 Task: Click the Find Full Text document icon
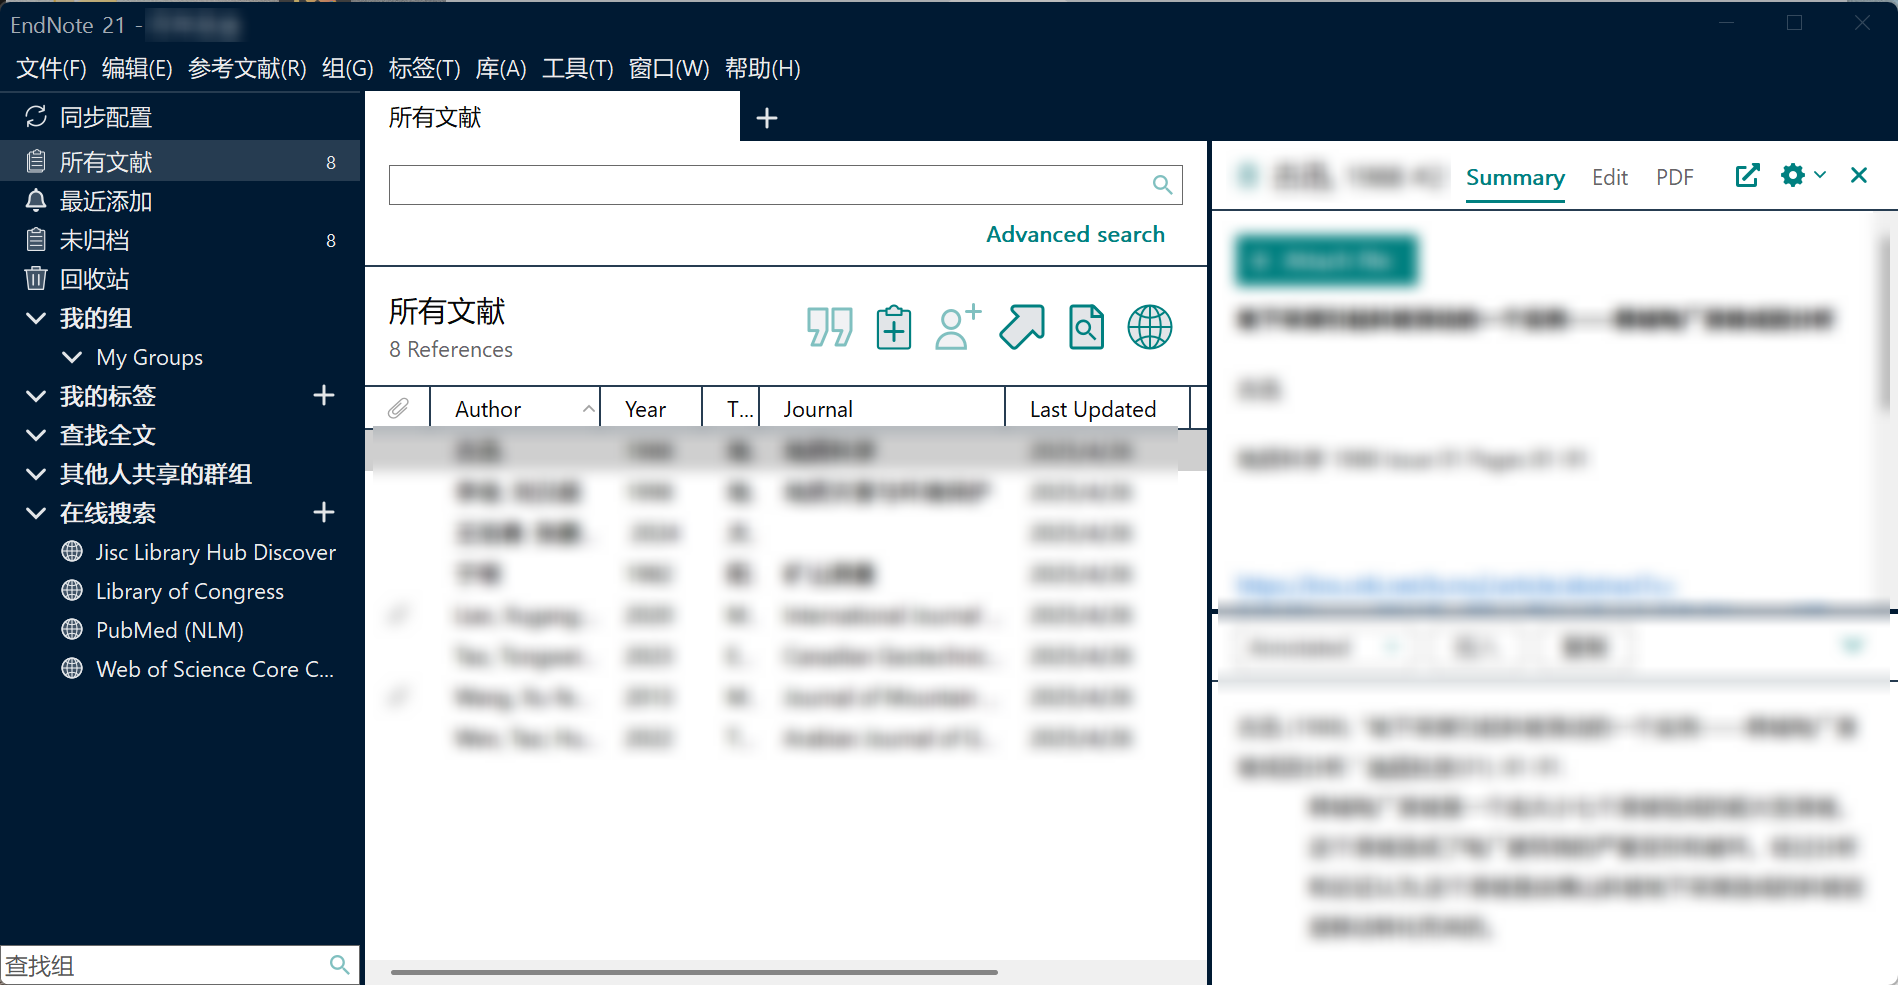coord(1086,327)
